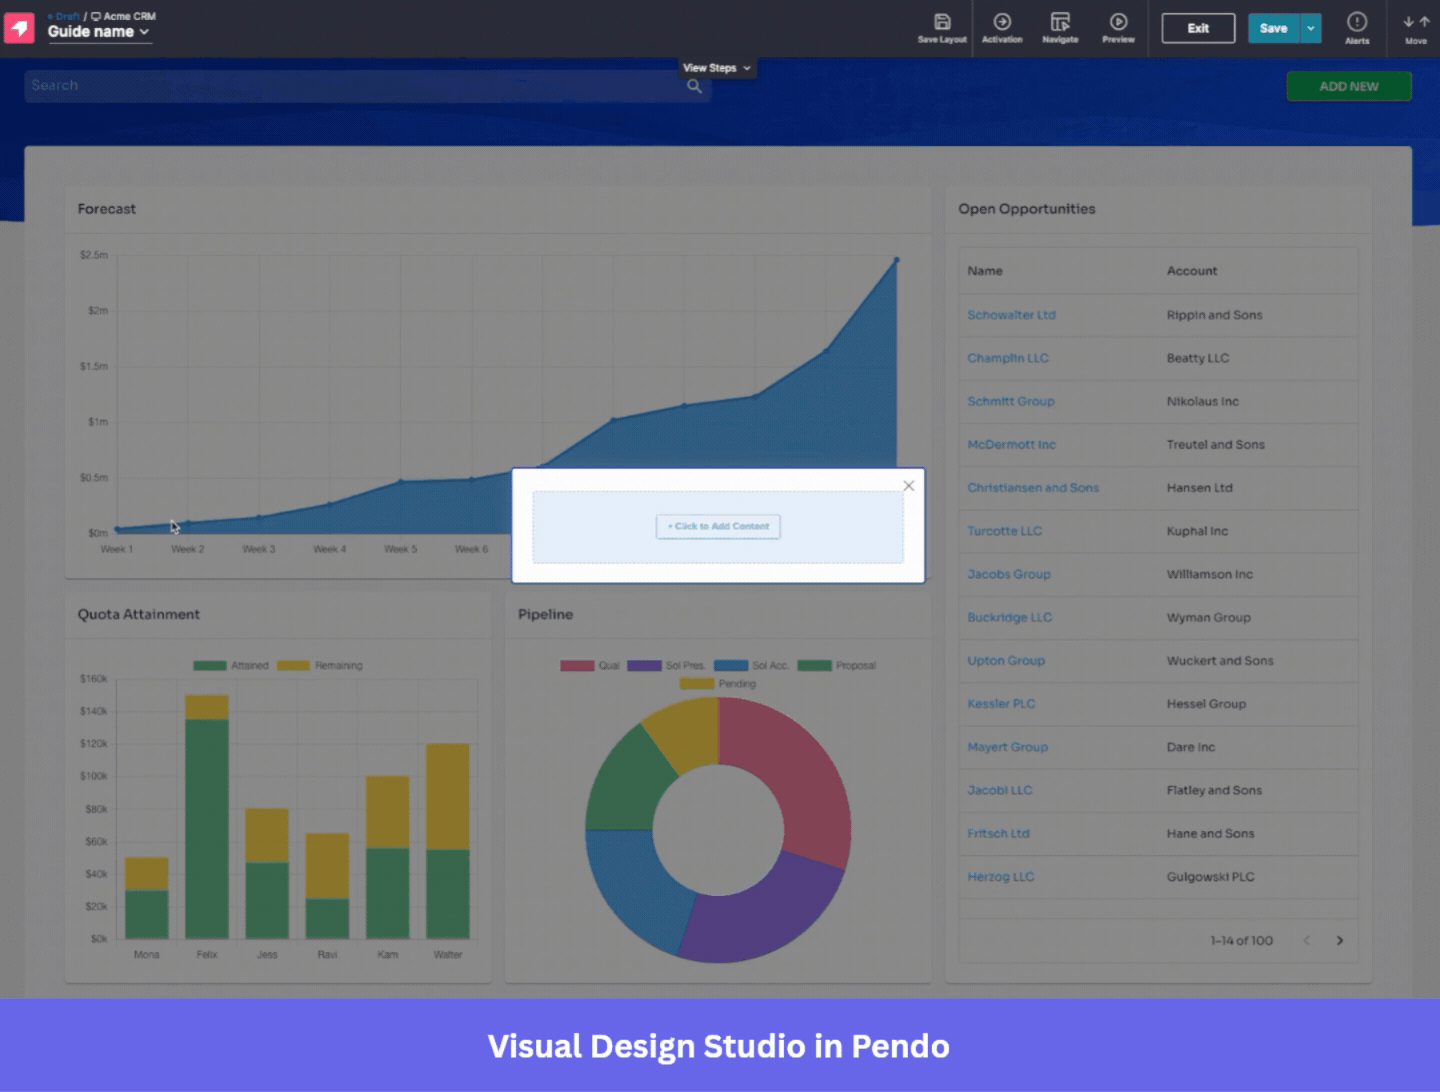The image size is (1440, 1092).
Task: Click the search magnifier icon
Action: (x=695, y=86)
